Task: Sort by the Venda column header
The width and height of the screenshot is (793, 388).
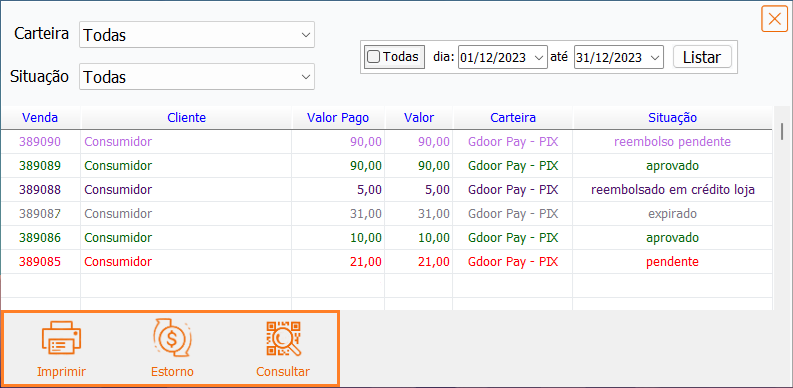Action: 40,118
